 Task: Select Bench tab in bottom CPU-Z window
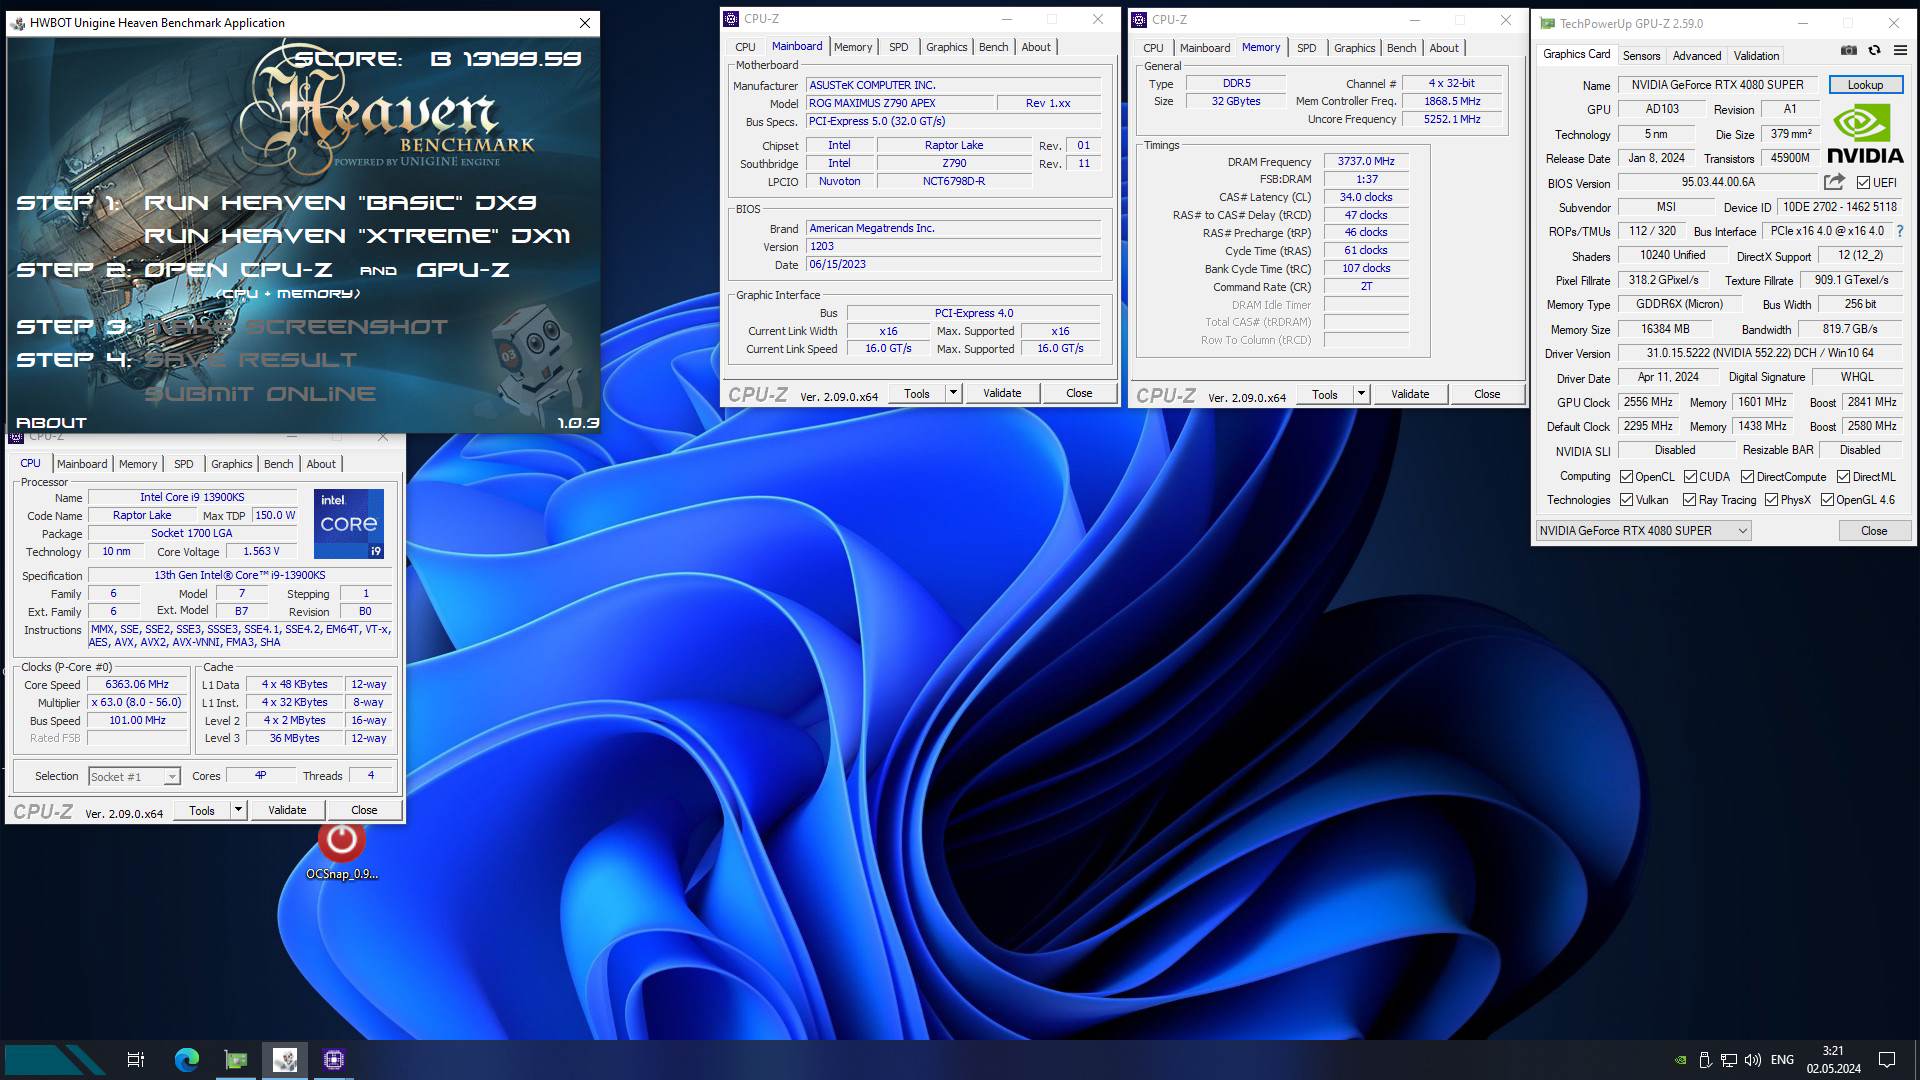coord(278,464)
